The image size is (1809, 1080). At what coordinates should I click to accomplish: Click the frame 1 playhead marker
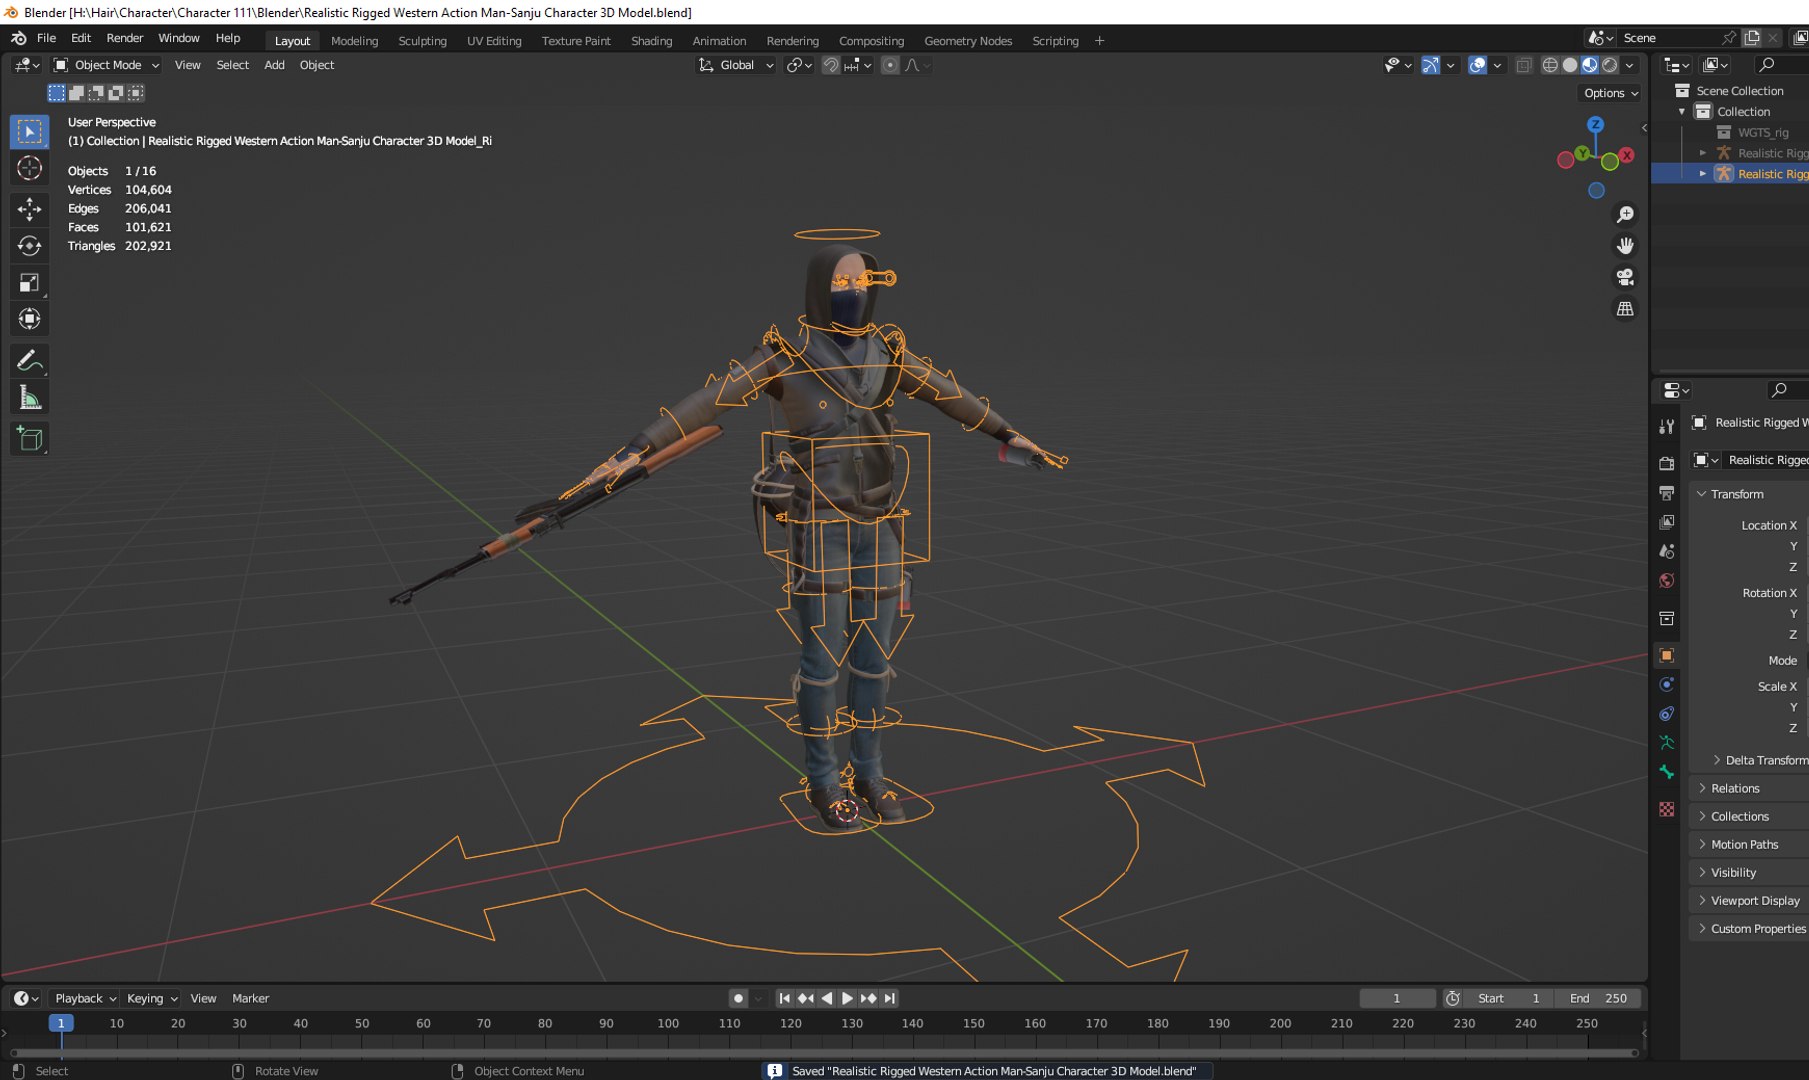point(60,1023)
